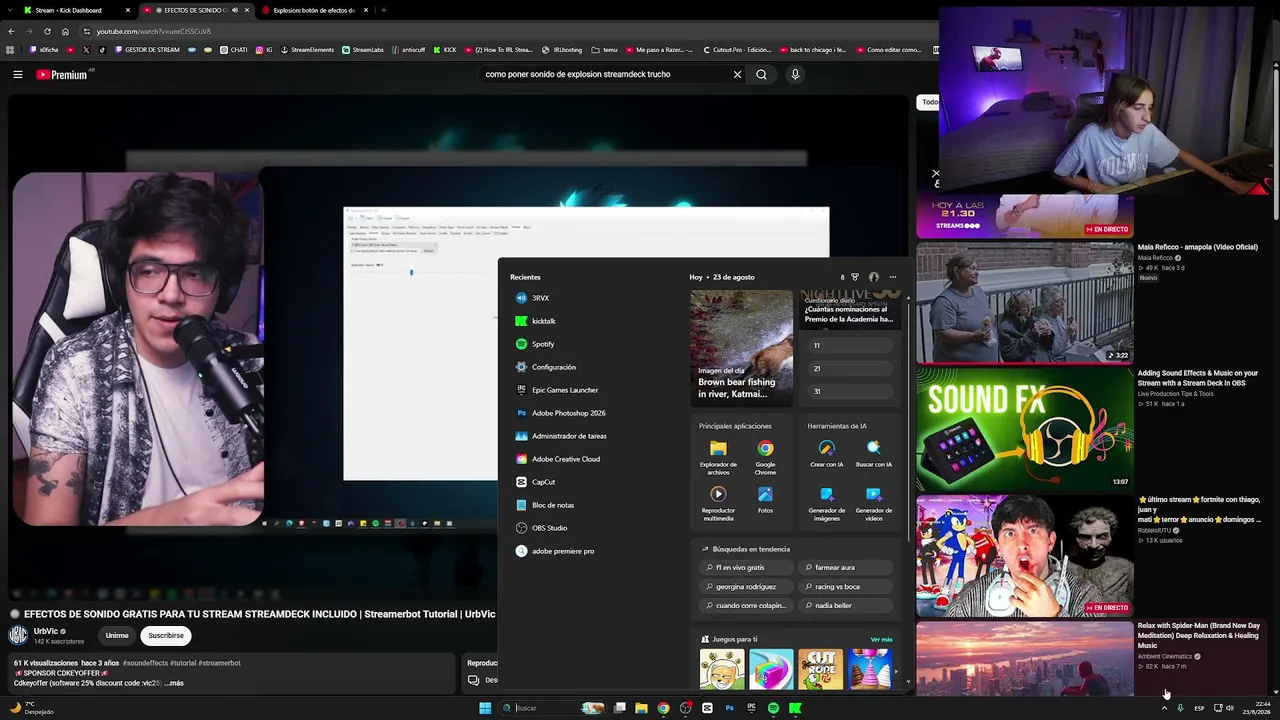Open 'Adding Sound Effects & Music' video thumbnail
The image size is (1280, 720).
click(x=1025, y=430)
